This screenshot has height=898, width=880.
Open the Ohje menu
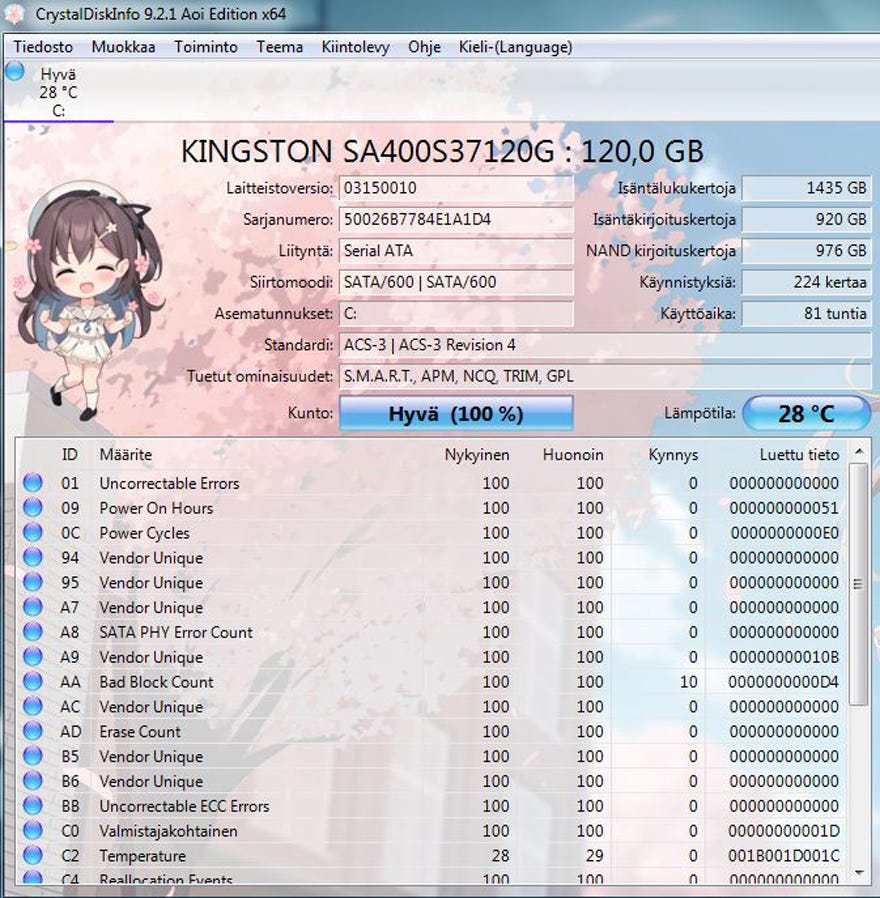tap(424, 47)
